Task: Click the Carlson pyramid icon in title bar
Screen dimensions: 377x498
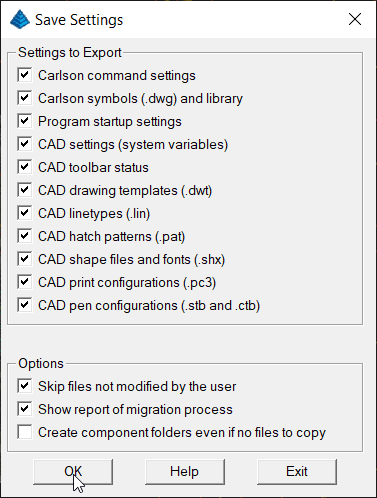Action: [20, 19]
